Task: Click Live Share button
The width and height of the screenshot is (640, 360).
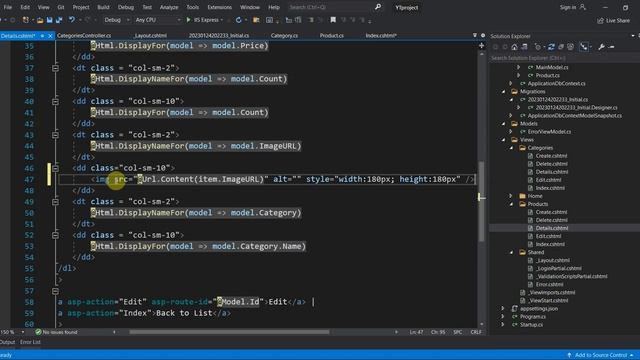Action: tap(613, 20)
